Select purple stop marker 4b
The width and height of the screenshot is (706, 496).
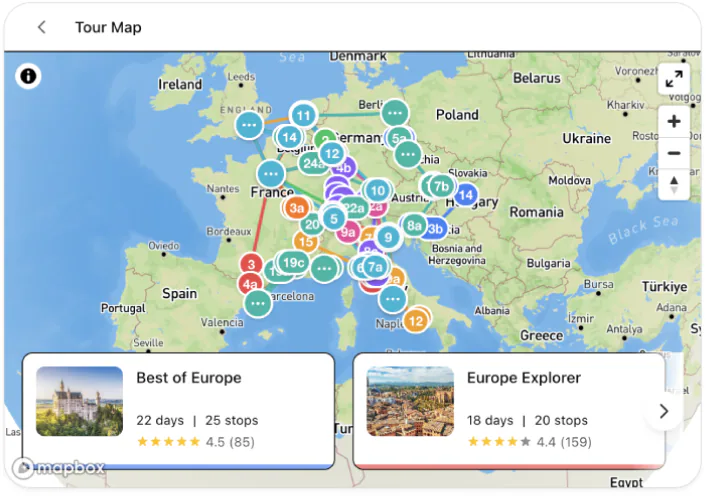[345, 168]
